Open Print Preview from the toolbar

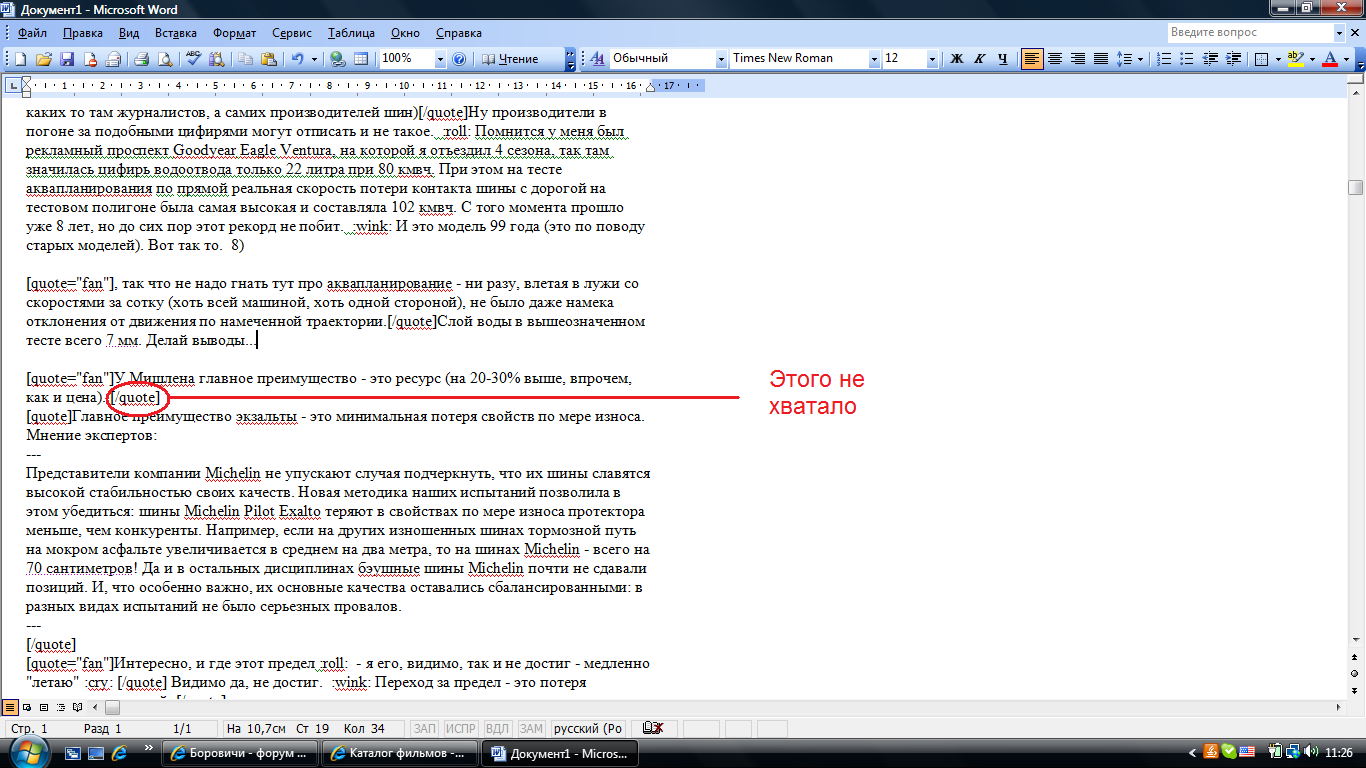point(164,59)
